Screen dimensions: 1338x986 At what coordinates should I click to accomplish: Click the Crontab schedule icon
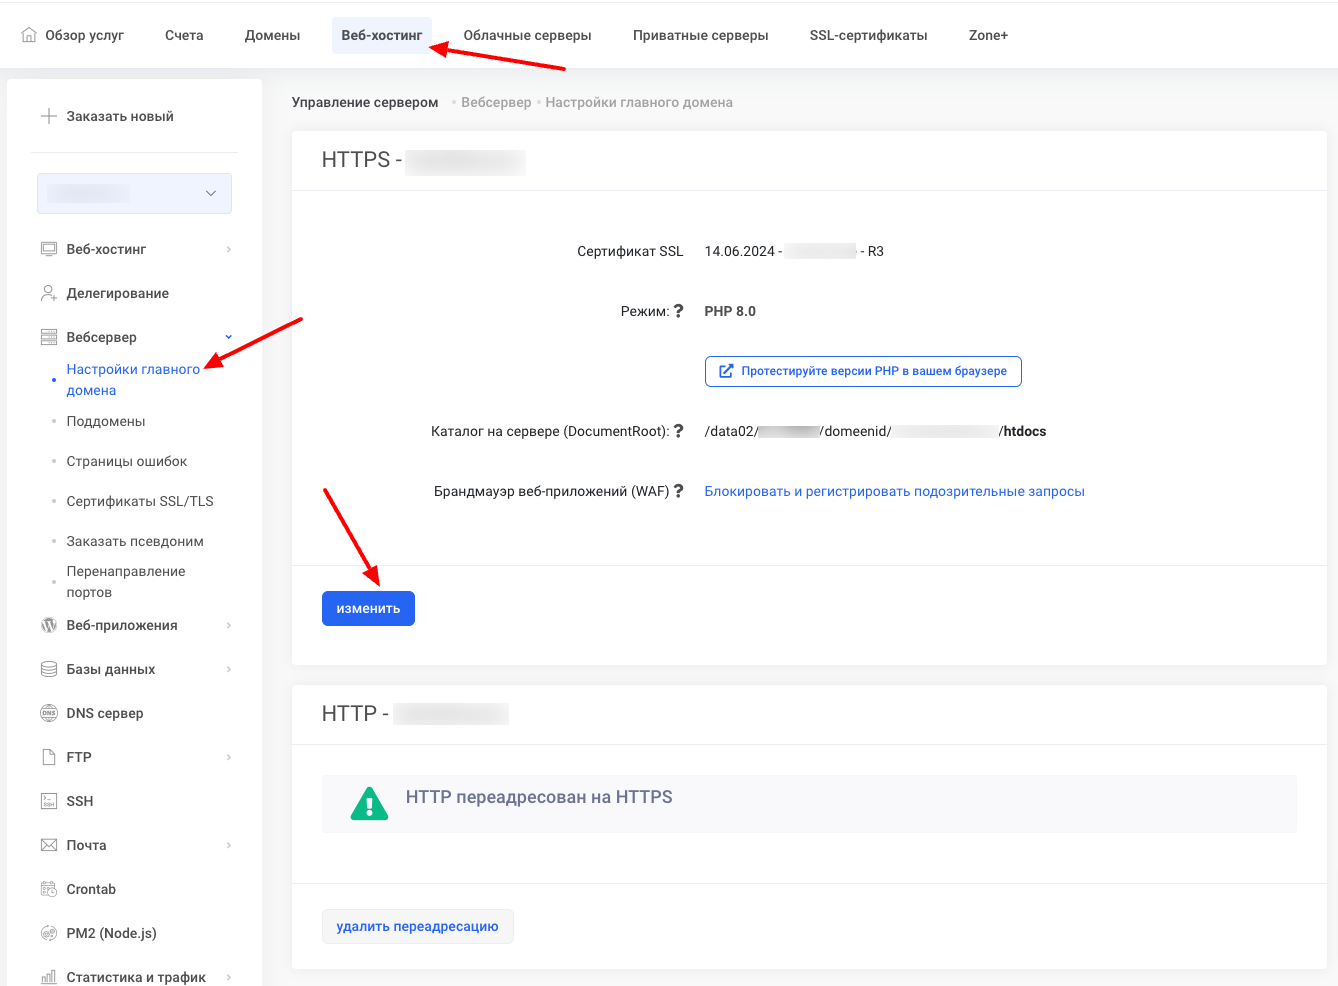pos(48,889)
